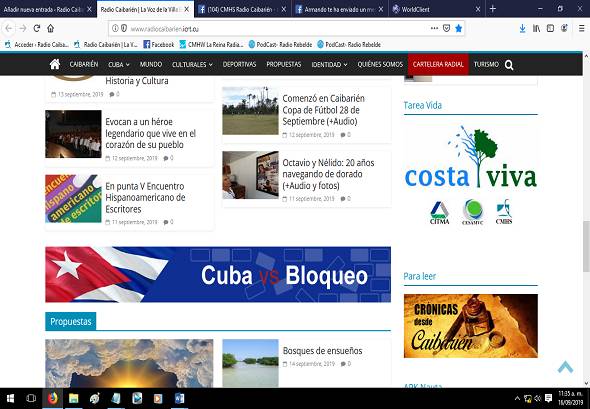Click site home icon in navbar

(x=55, y=64)
